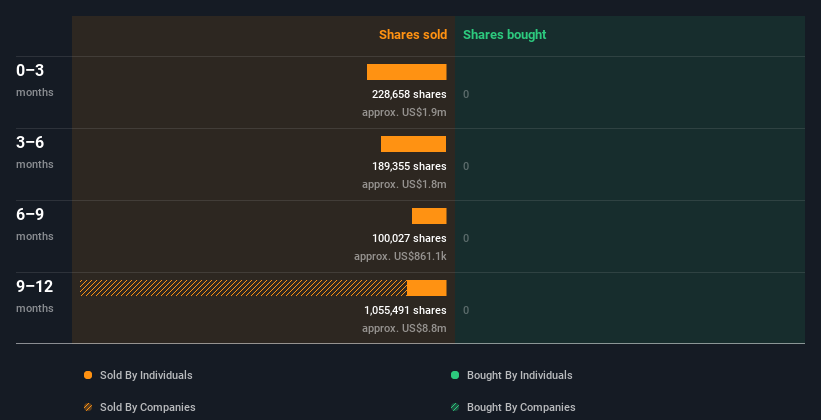
Task: Click the 228,658 shares label
Action: tap(409, 94)
